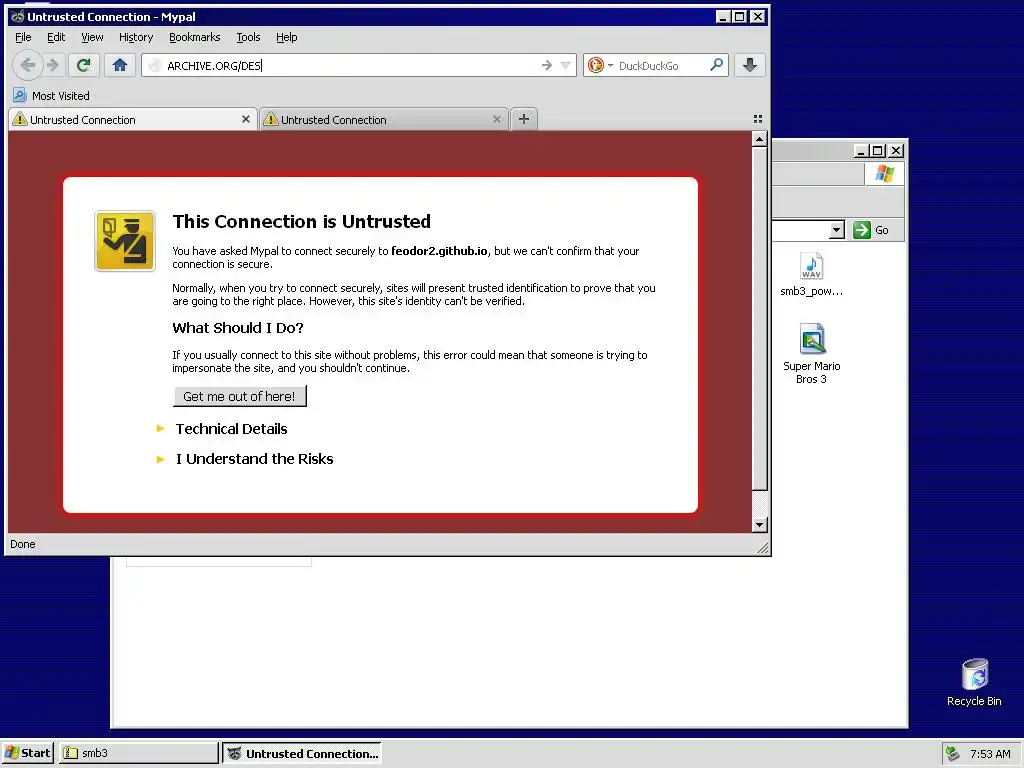Click the Mypal title bar app icon

pos(18,17)
